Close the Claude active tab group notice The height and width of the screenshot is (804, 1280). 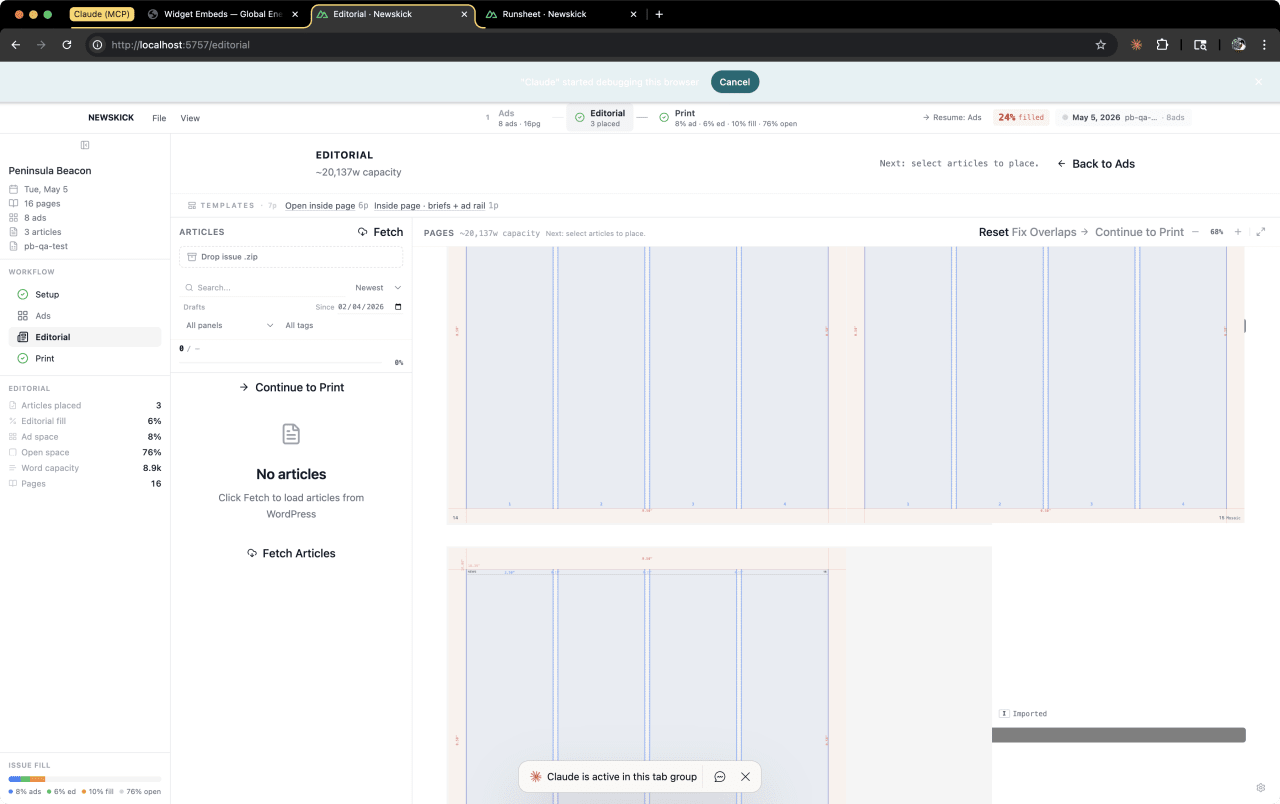[745, 777]
